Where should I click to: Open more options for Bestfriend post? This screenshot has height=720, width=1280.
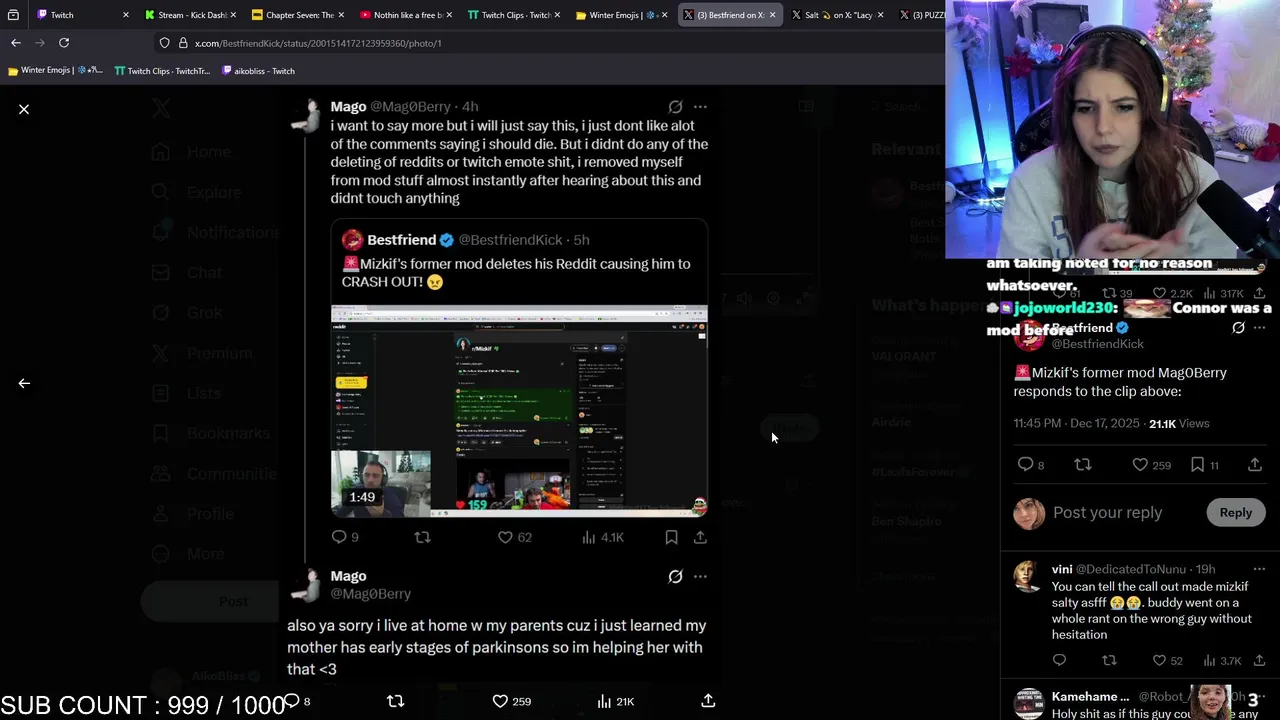click(1260, 328)
